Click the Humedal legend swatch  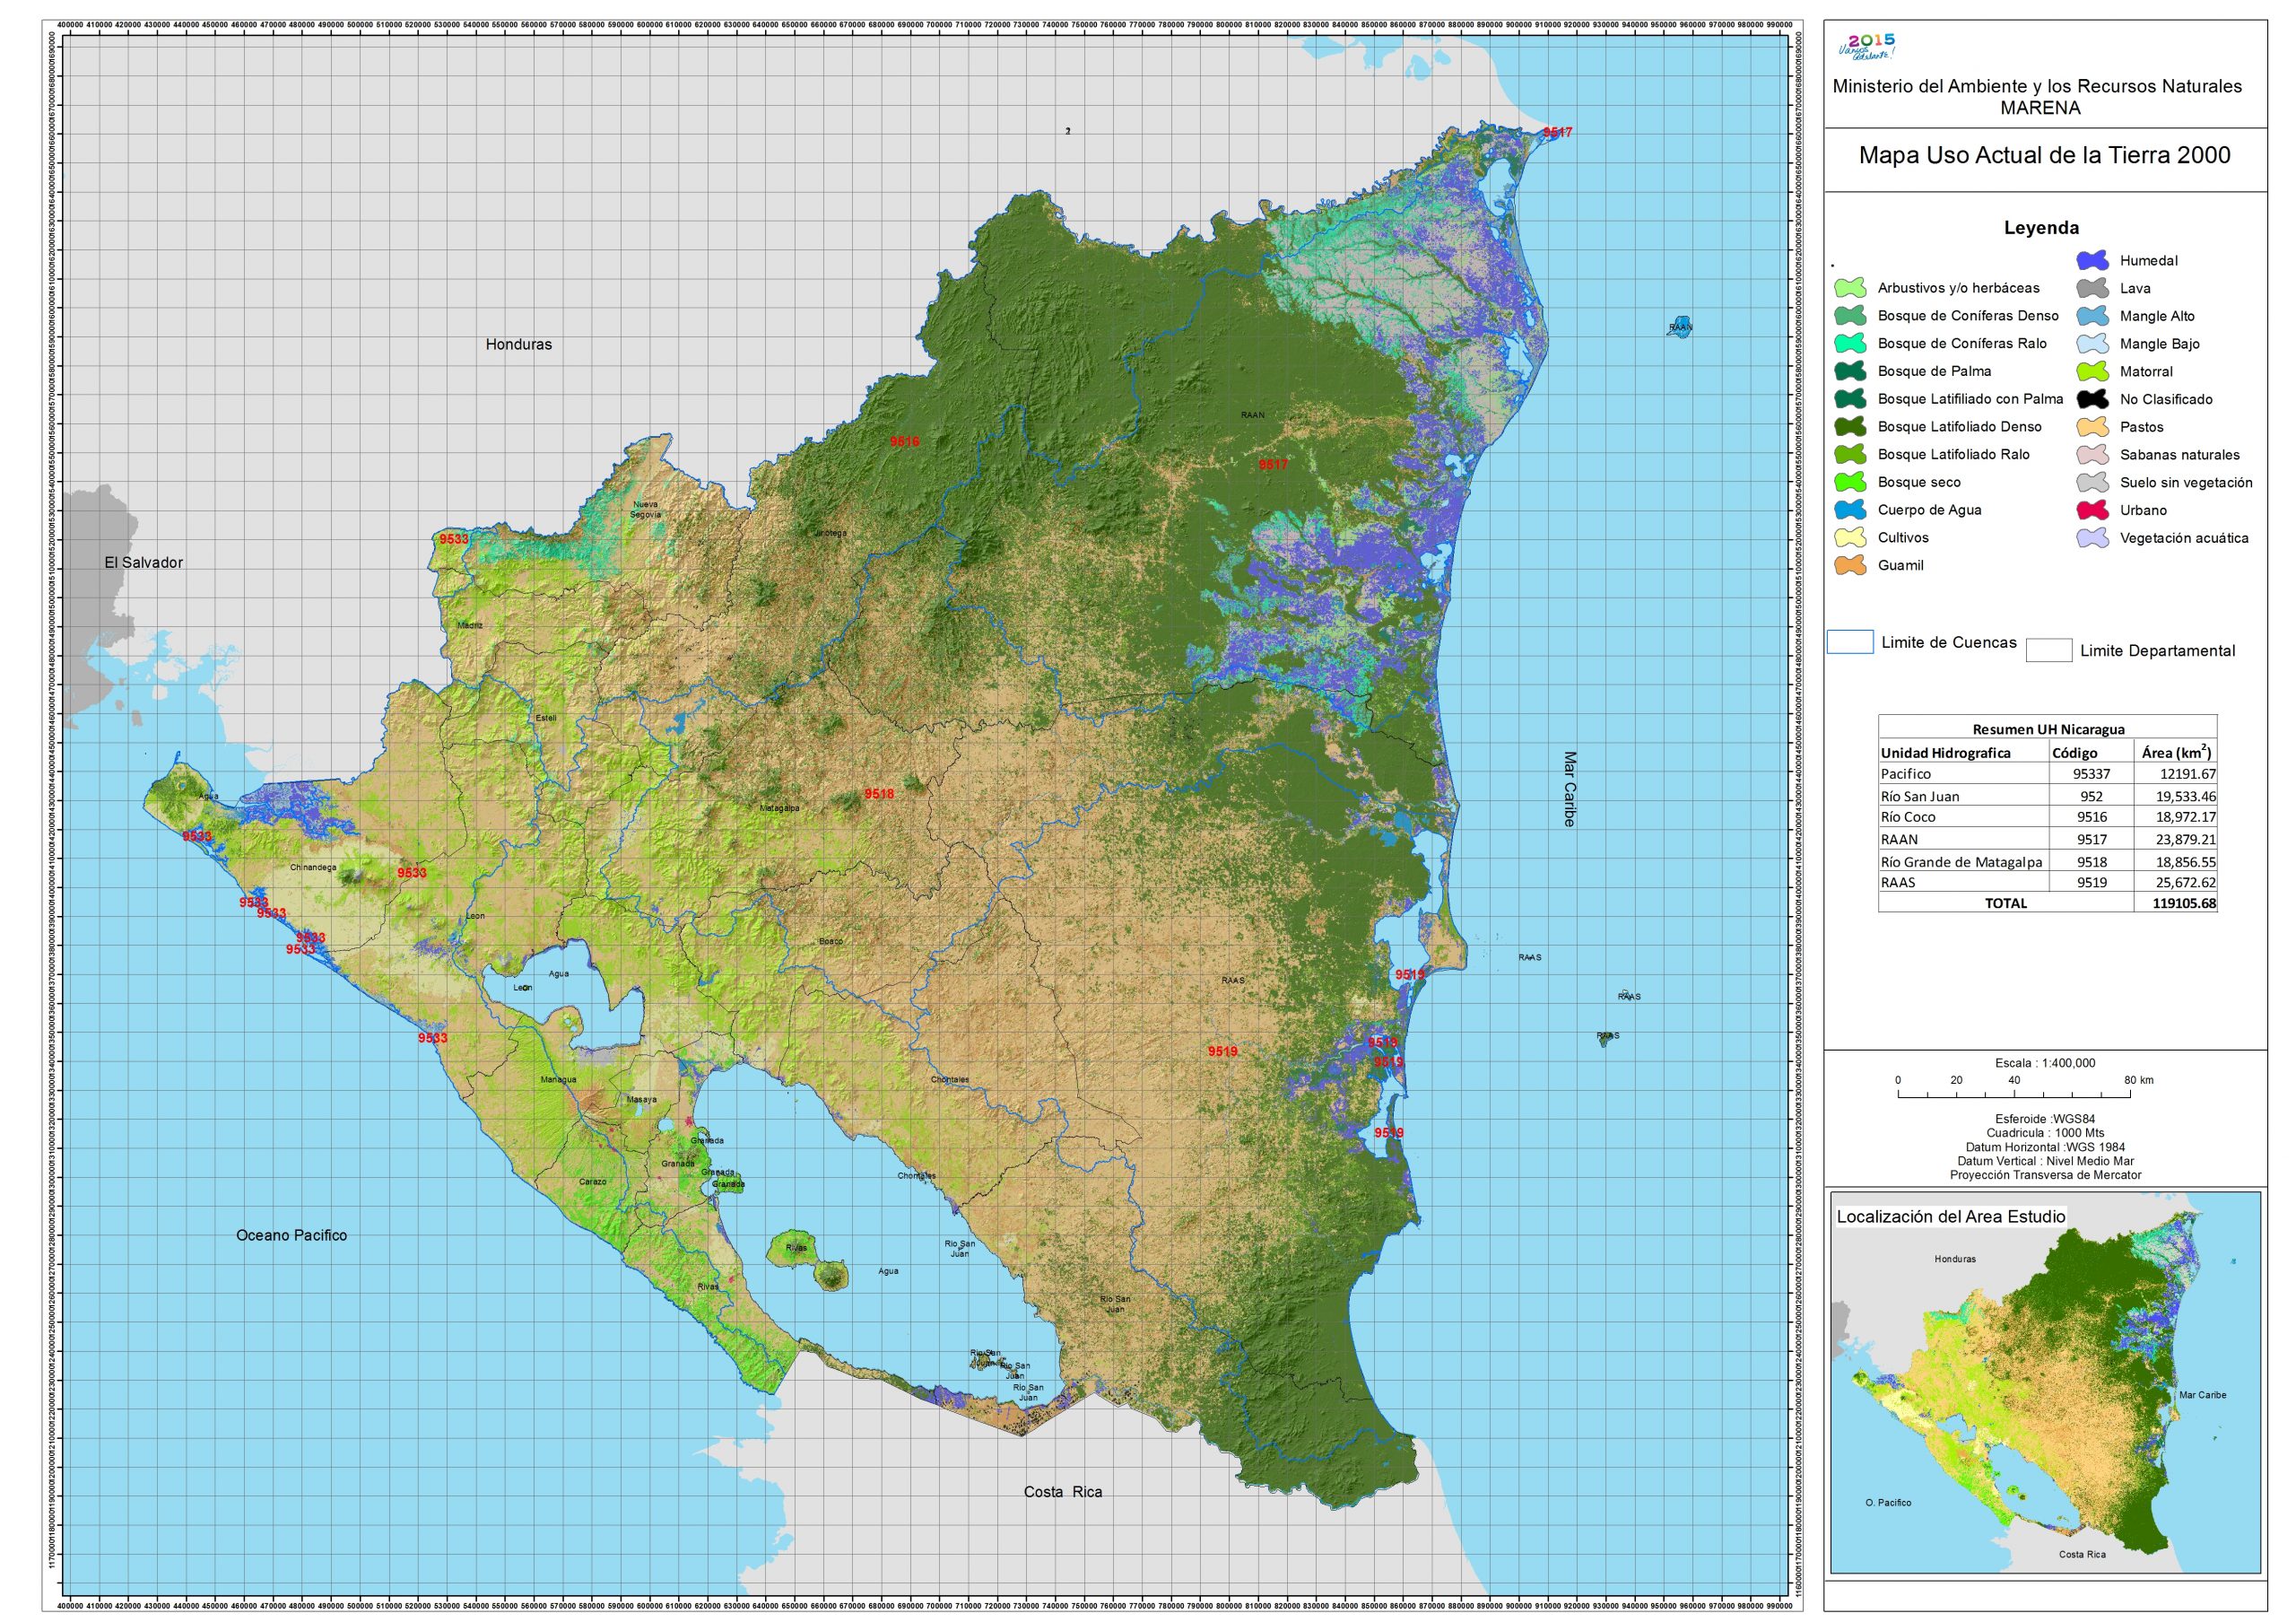[2092, 260]
